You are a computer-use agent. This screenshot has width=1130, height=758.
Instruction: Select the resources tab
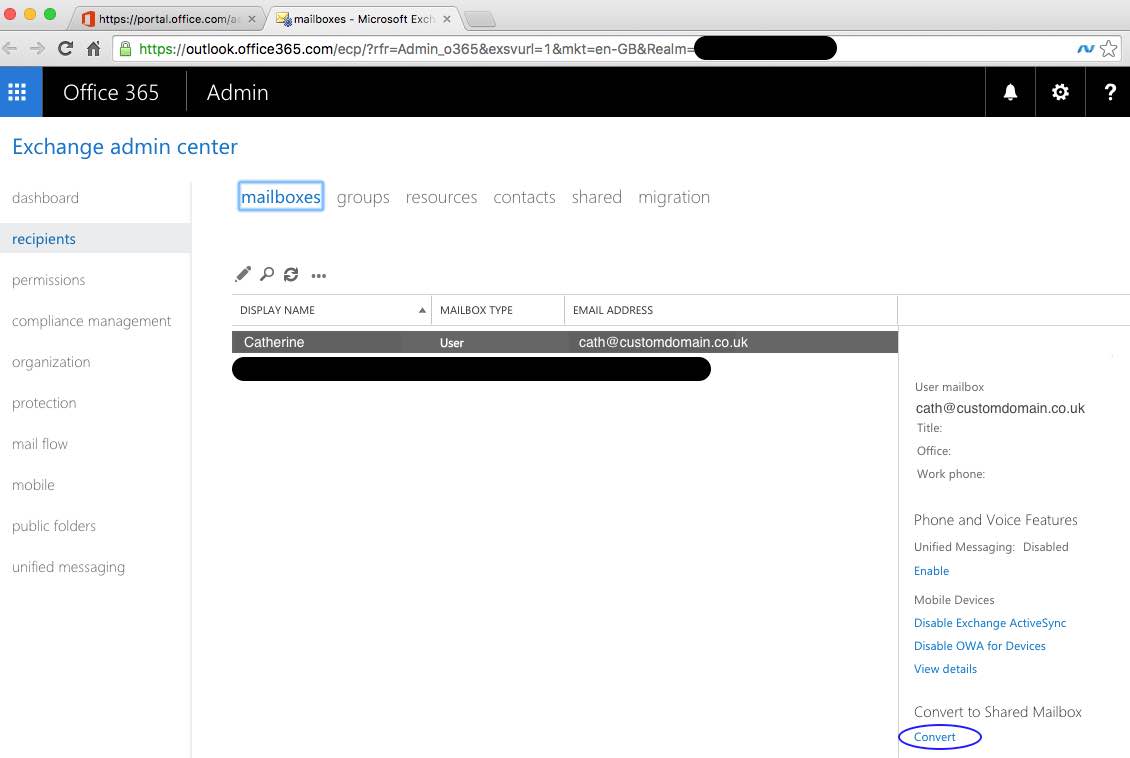tap(441, 197)
